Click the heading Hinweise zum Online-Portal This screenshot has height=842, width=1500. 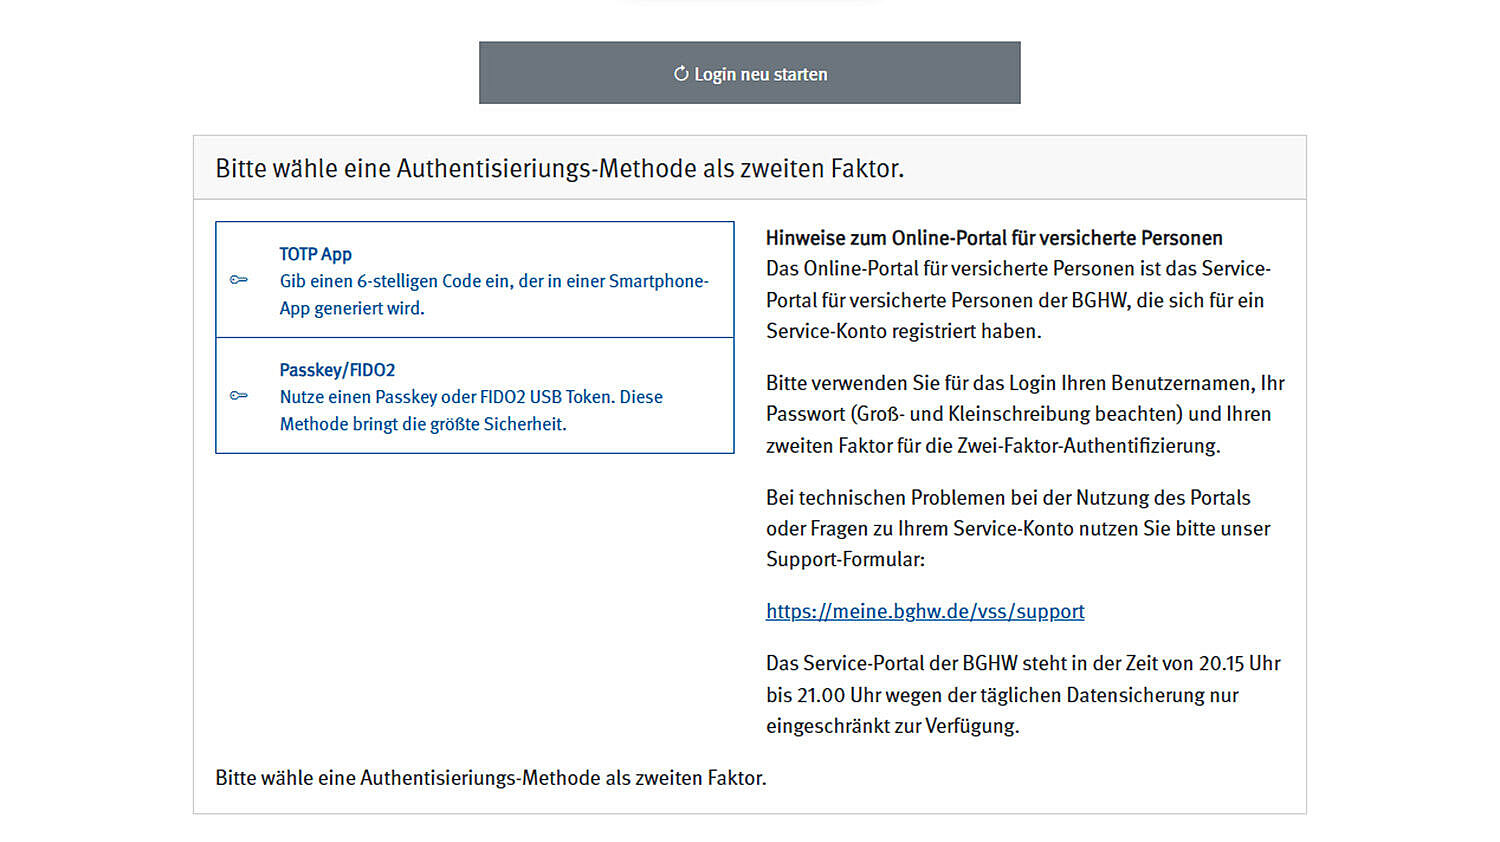tap(993, 238)
